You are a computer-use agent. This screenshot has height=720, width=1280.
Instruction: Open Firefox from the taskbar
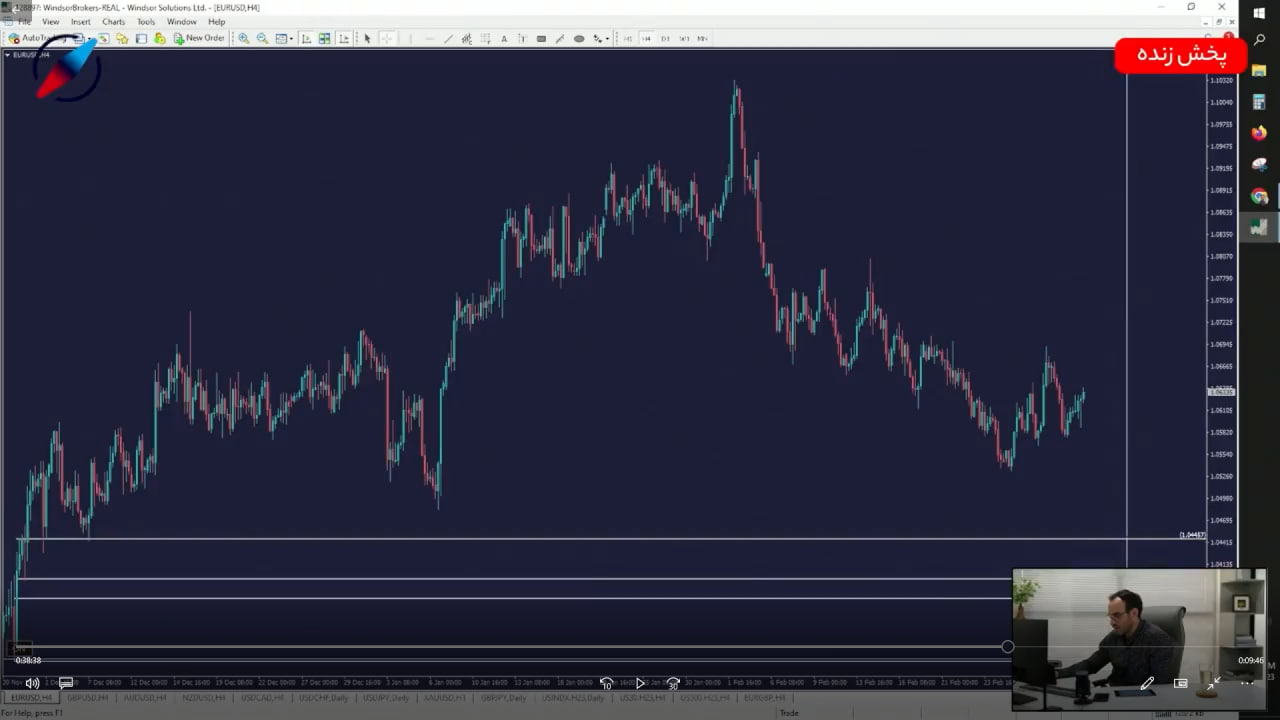pos(1259,133)
